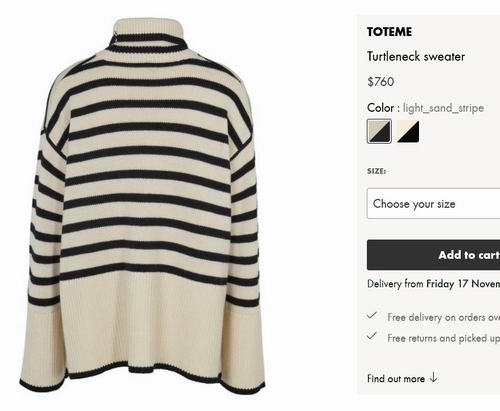Open the TOTEME brand page
The image size is (500, 411).
pyautogui.click(x=389, y=32)
